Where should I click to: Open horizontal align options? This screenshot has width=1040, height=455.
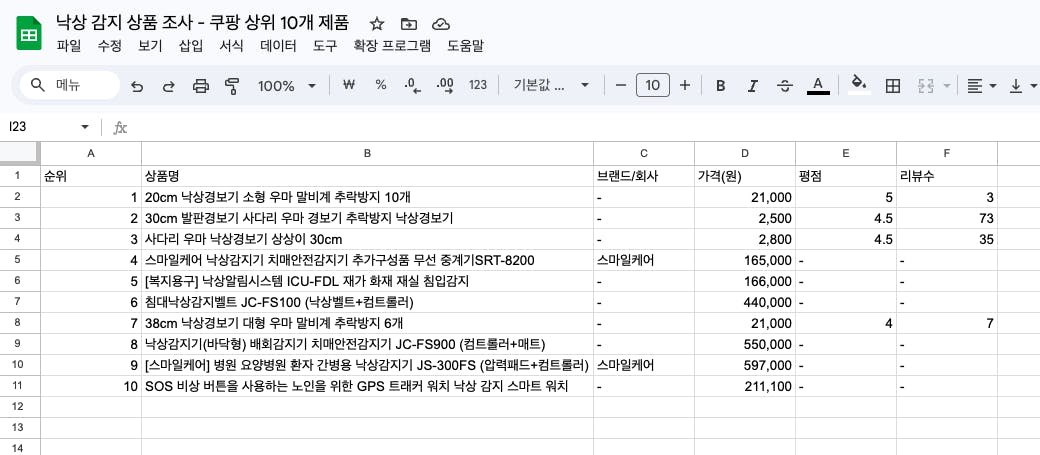(981, 86)
